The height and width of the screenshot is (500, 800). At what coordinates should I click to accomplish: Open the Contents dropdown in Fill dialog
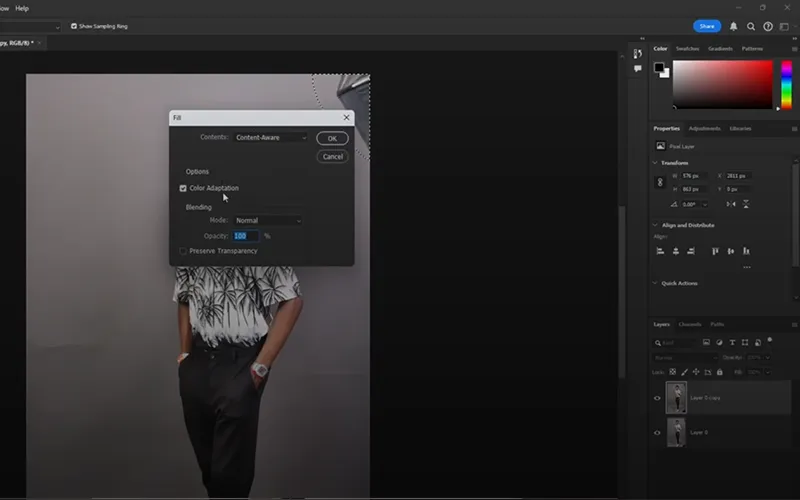tap(270, 137)
